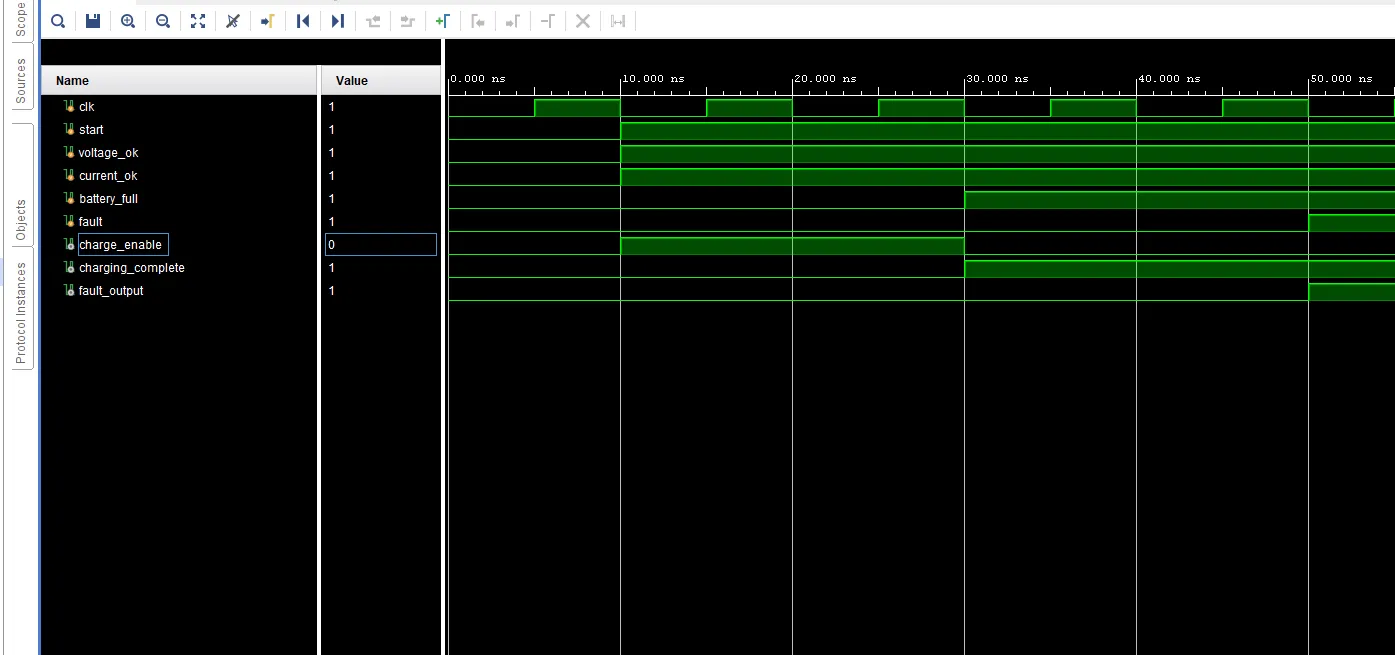Fit the waveform to the window
The width and height of the screenshot is (1395, 655).
click(x=198, y=21)
